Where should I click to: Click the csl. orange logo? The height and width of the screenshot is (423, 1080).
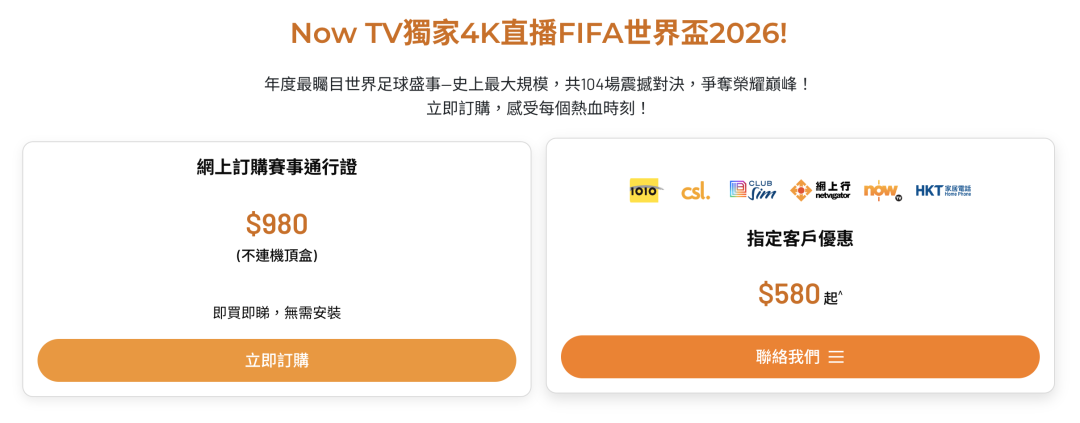tap(696, 192)
